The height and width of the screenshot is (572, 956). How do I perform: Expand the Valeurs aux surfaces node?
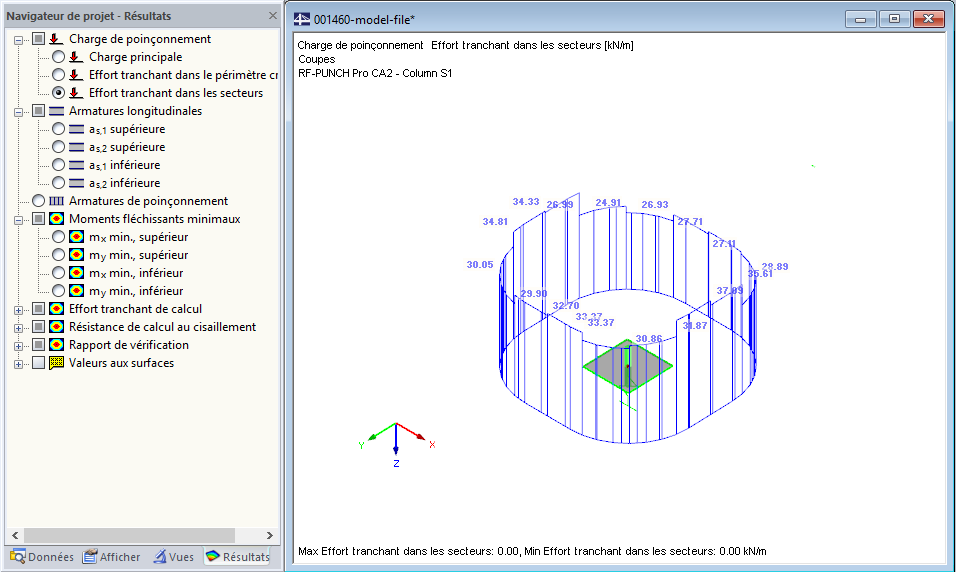(18, 364)
